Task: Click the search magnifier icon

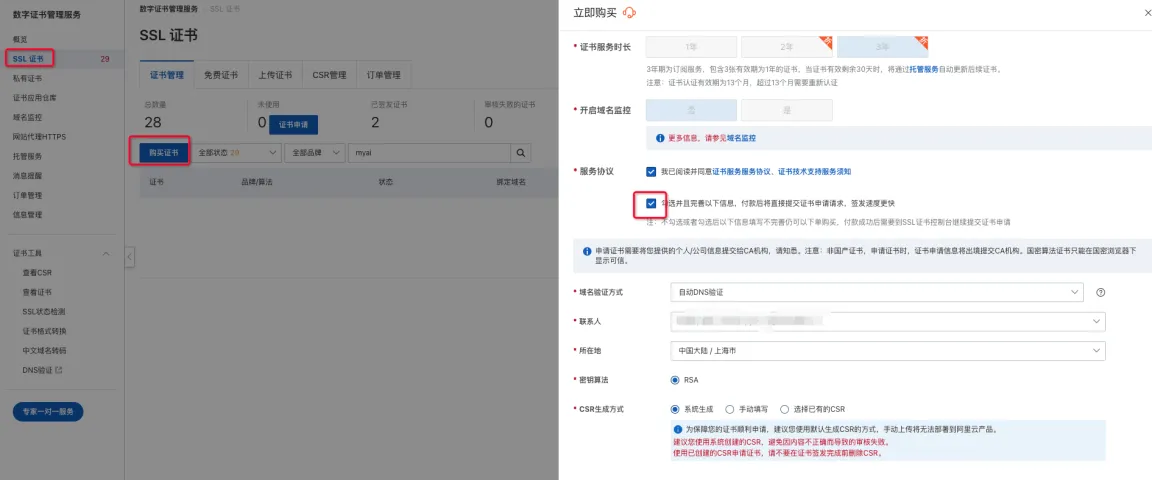Action: click(x=521, y=153)
